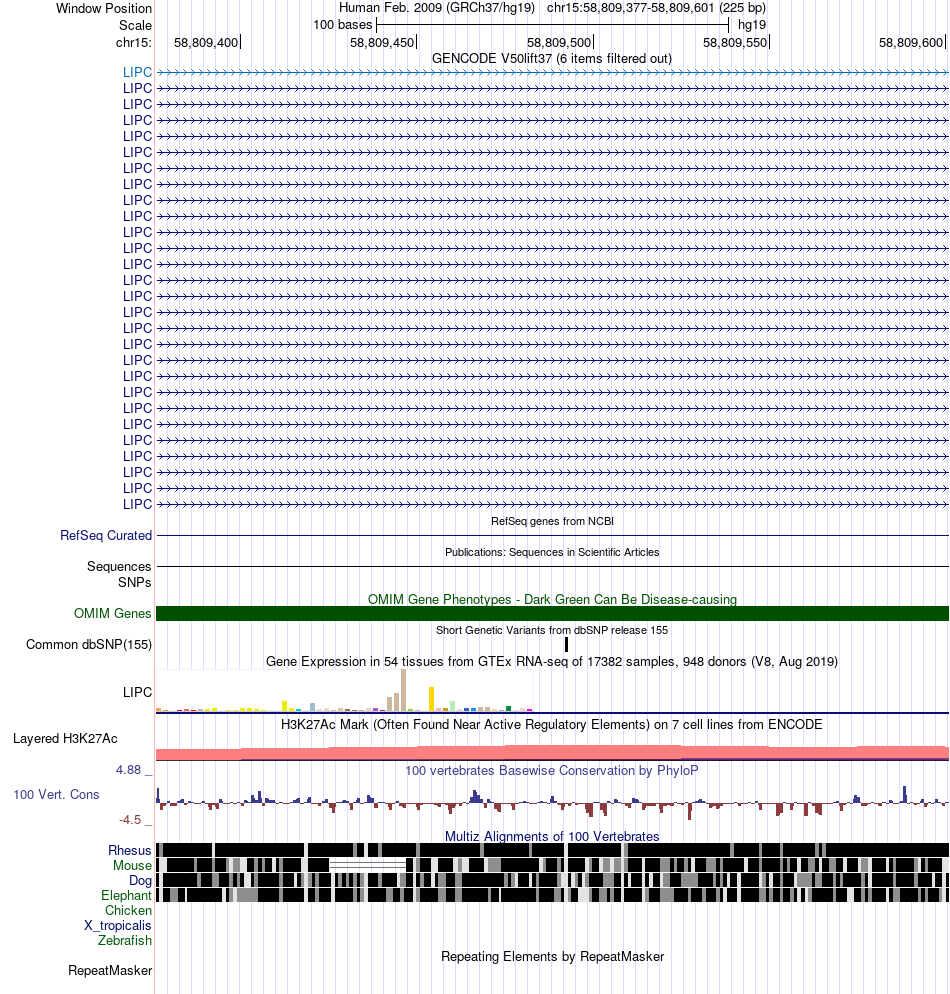The height and width of the screenshot is (994, 950).
Task: Open Short Genetic Variants from dbSNP title
Action: (552, 630)
